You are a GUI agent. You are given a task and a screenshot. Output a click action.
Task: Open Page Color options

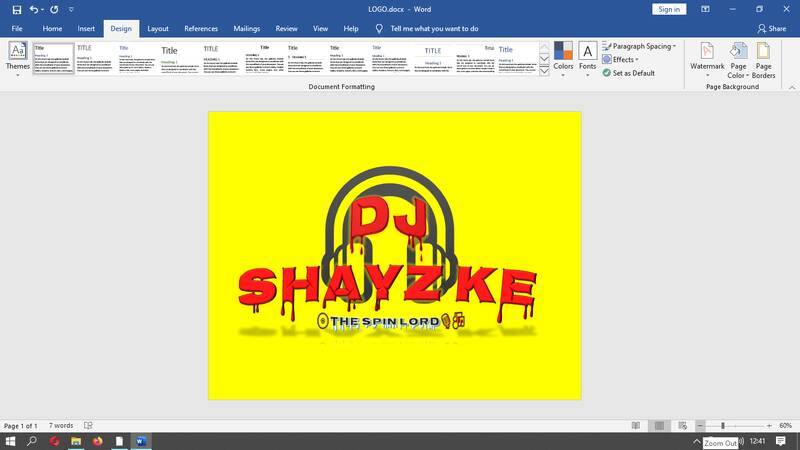click(737, 60)
